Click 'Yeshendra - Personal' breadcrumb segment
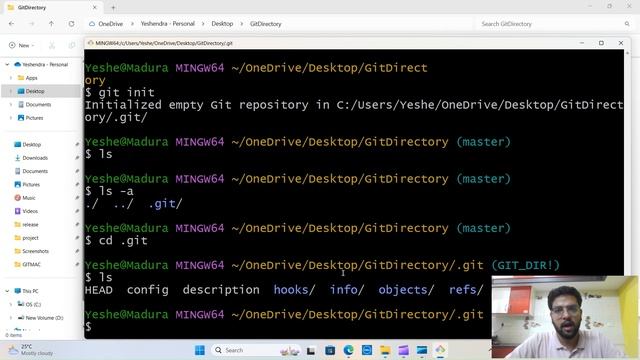 [168, 24]
